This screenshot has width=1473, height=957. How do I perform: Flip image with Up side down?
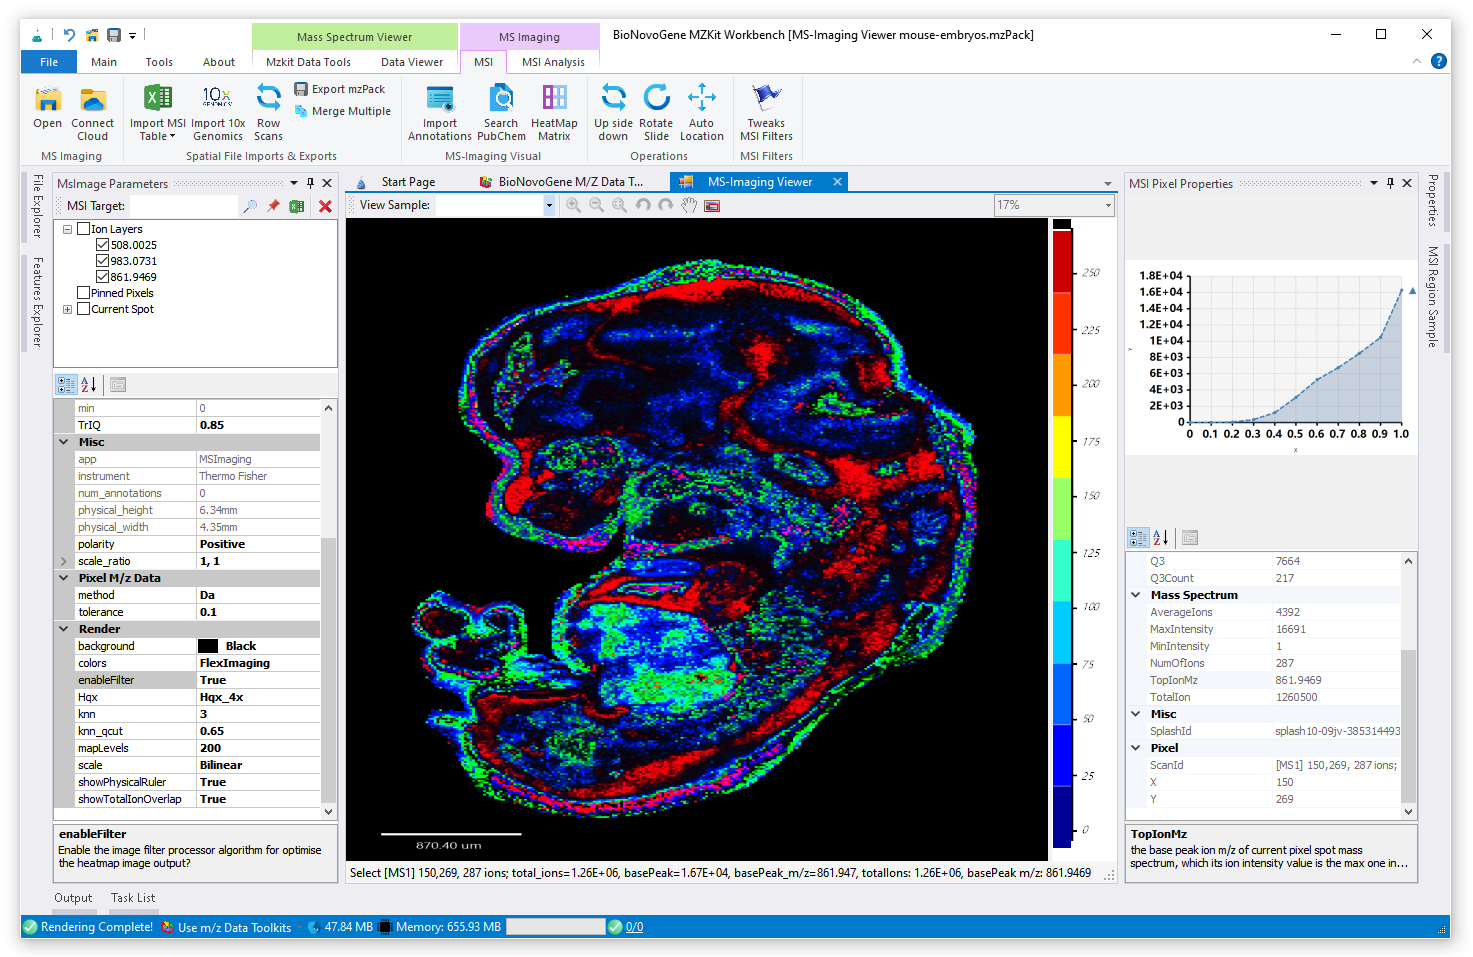point(613,98)
